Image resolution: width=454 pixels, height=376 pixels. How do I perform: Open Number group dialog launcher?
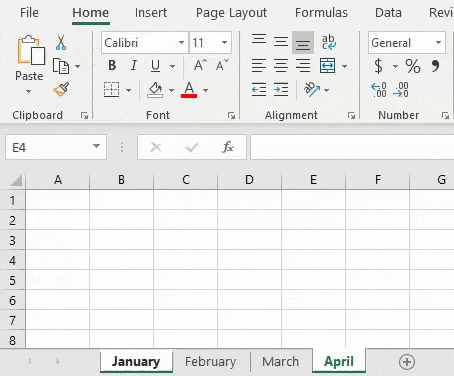445,116
